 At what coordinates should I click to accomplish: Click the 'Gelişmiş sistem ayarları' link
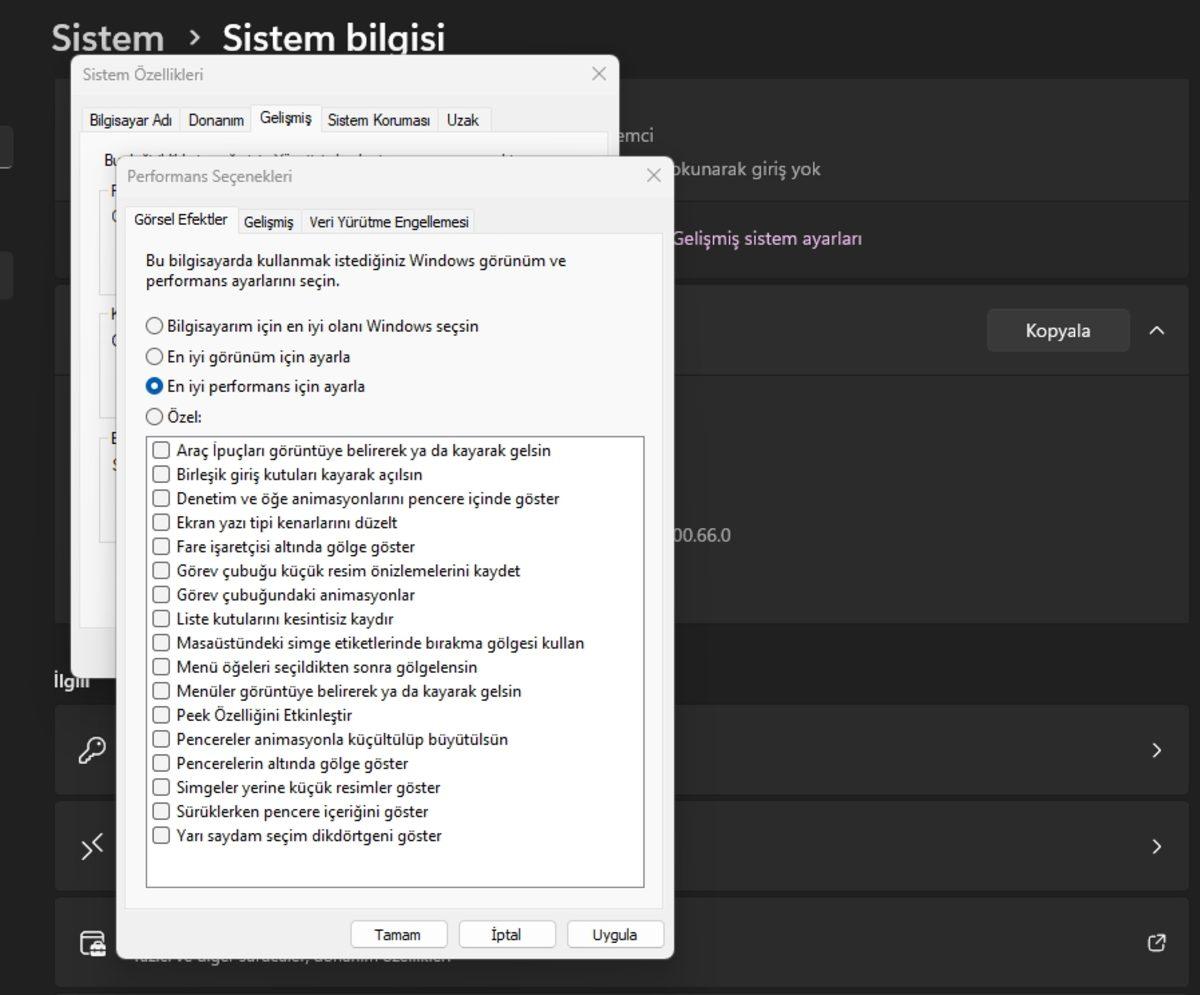click(x=766, y=239)
